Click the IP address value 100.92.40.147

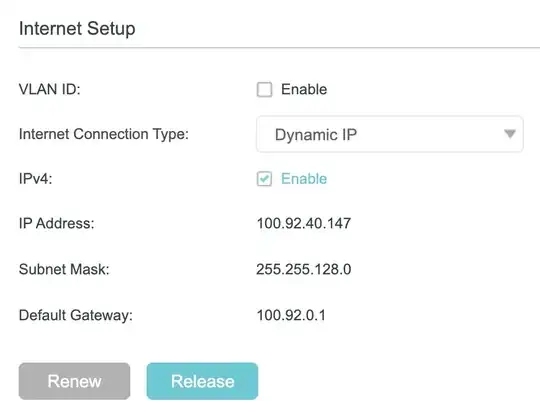(x=304, y=223)
